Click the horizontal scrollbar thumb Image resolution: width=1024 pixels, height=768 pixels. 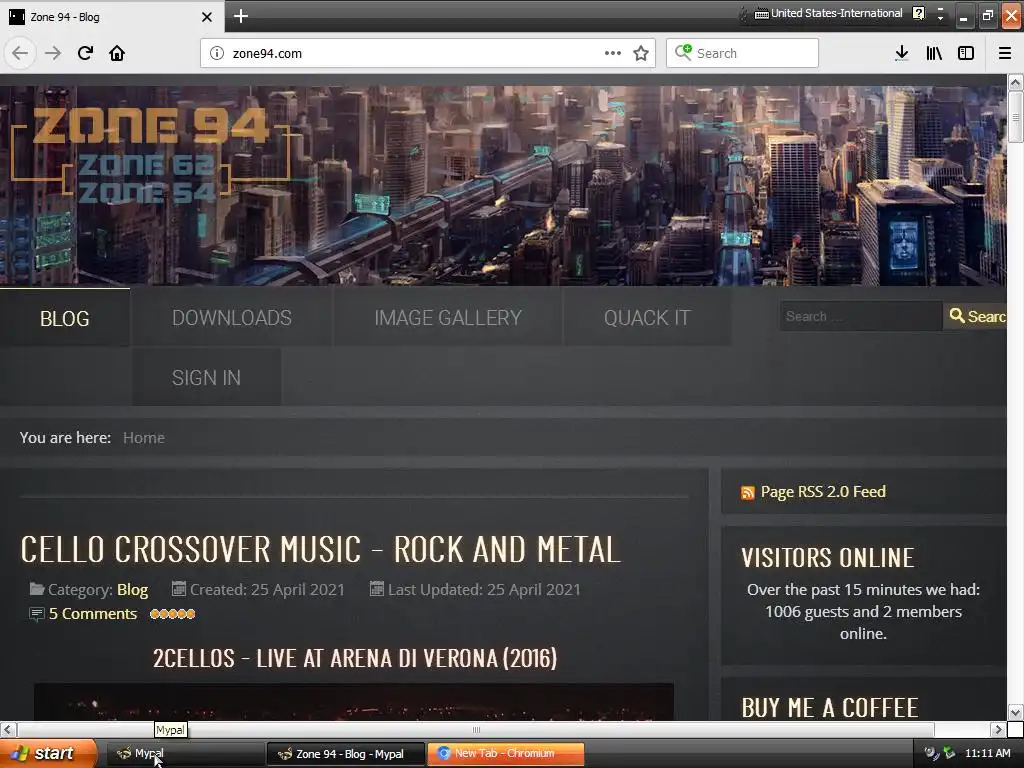pyautogui.click(x=475, y=729)
